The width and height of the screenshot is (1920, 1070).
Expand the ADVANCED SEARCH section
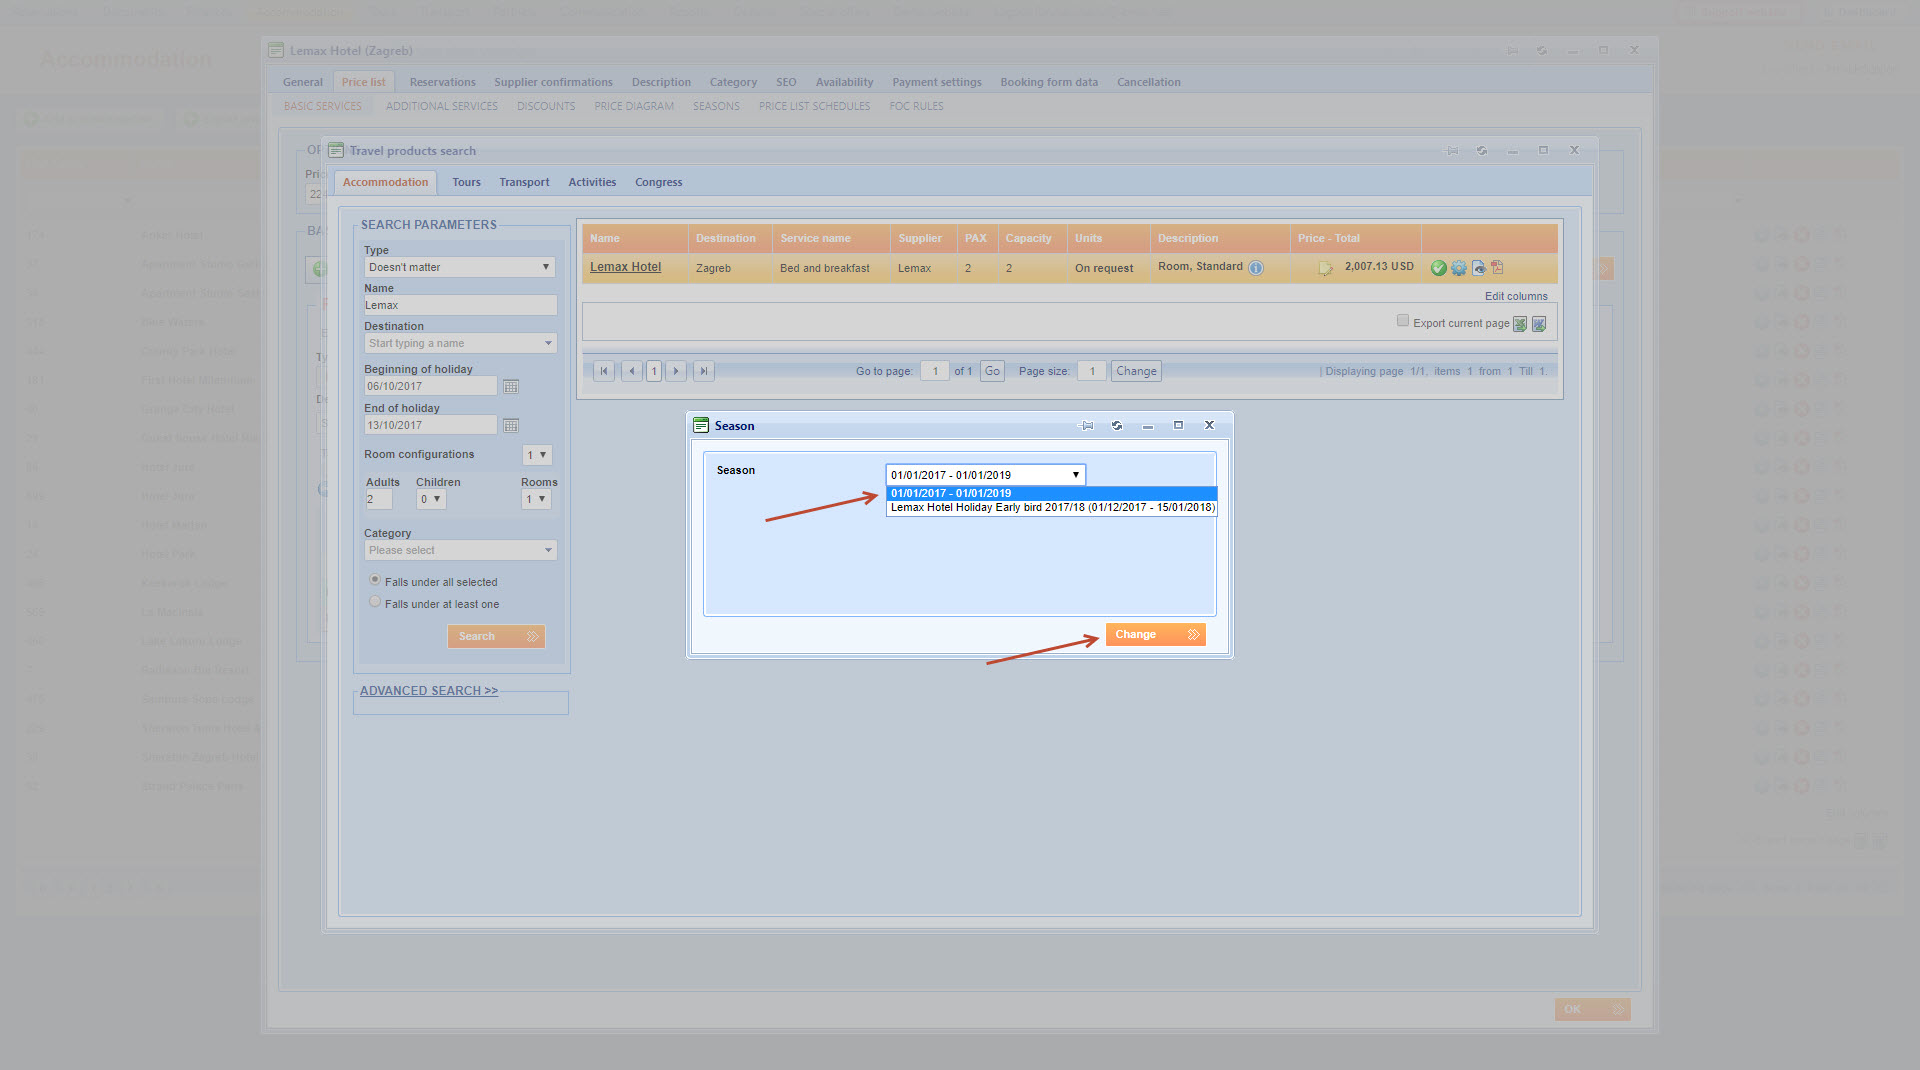click(x=429, y=691)
